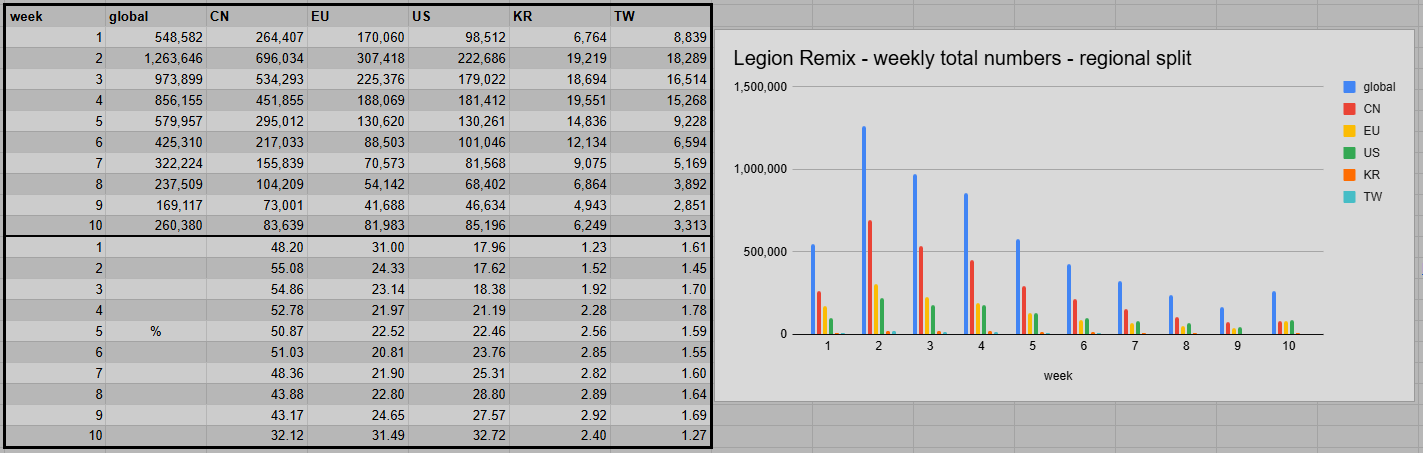Screen dimensions: 1423x453
Task: Select the percentage cell 55.08
Action: [256, 268]
